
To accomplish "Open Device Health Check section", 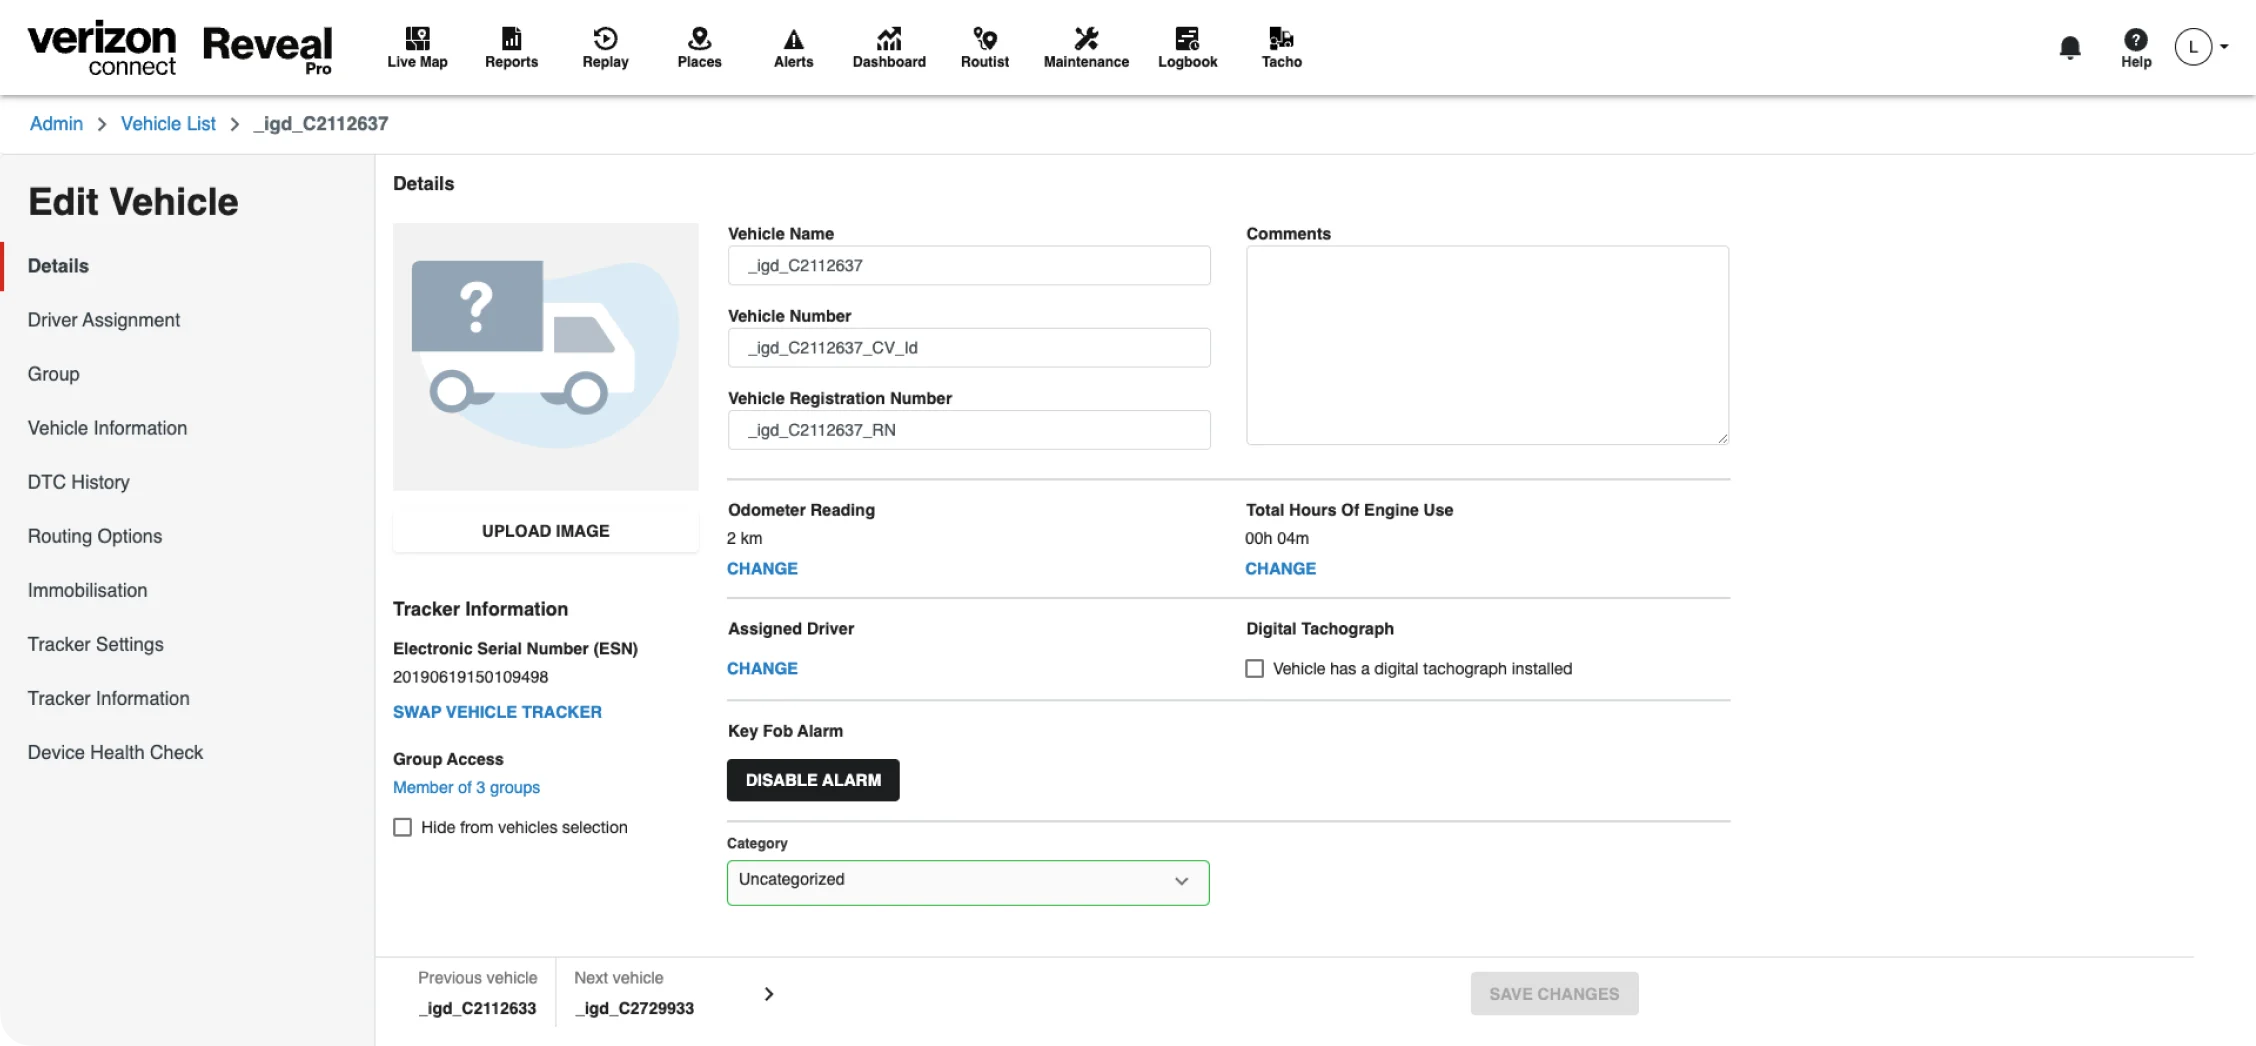I will point(115,752).
